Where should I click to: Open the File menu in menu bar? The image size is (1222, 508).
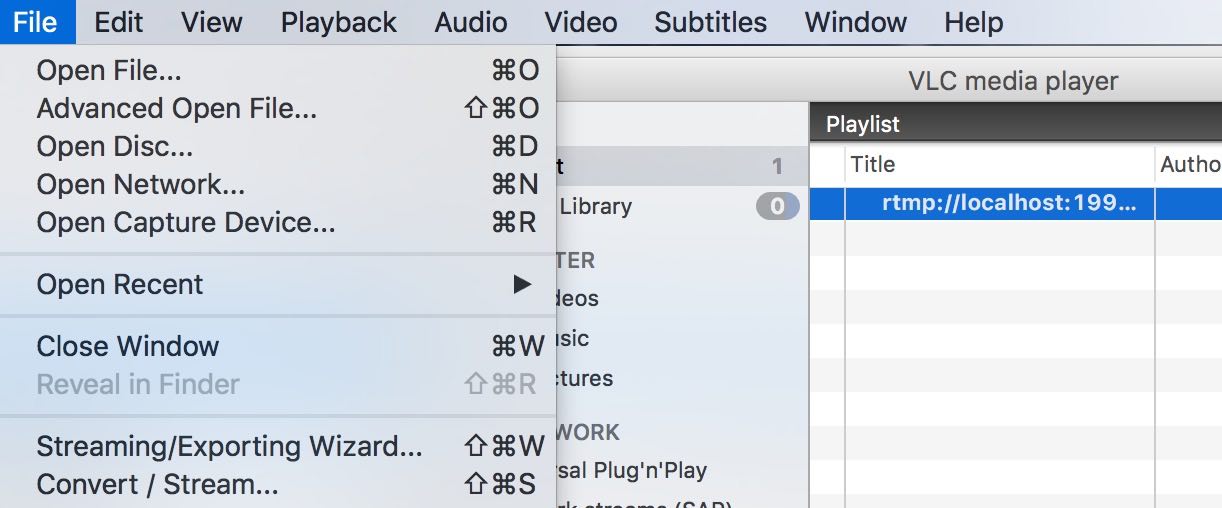pyautogui.click(x=37, y=22)
